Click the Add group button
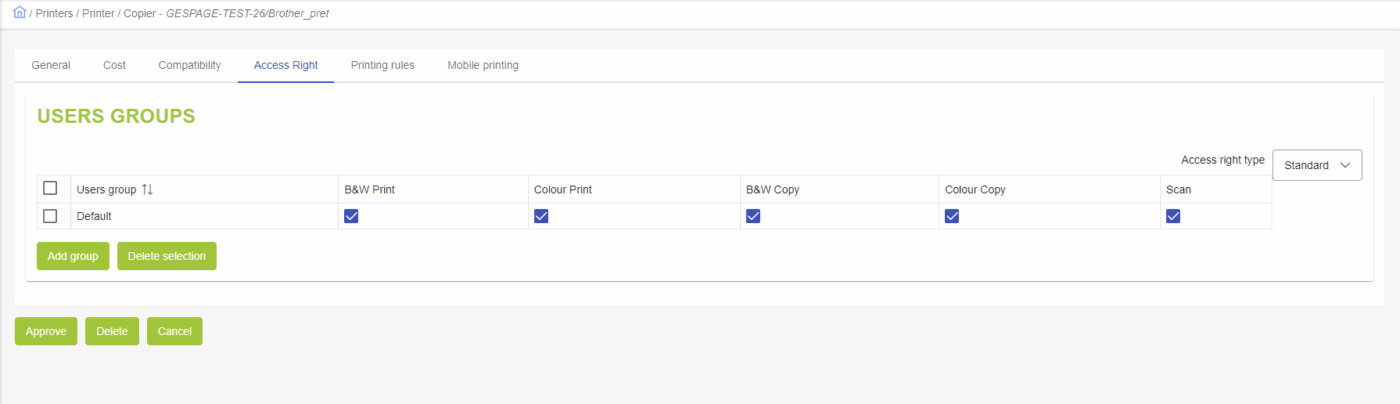This screenshot has height=404, width=1400. 73,256
